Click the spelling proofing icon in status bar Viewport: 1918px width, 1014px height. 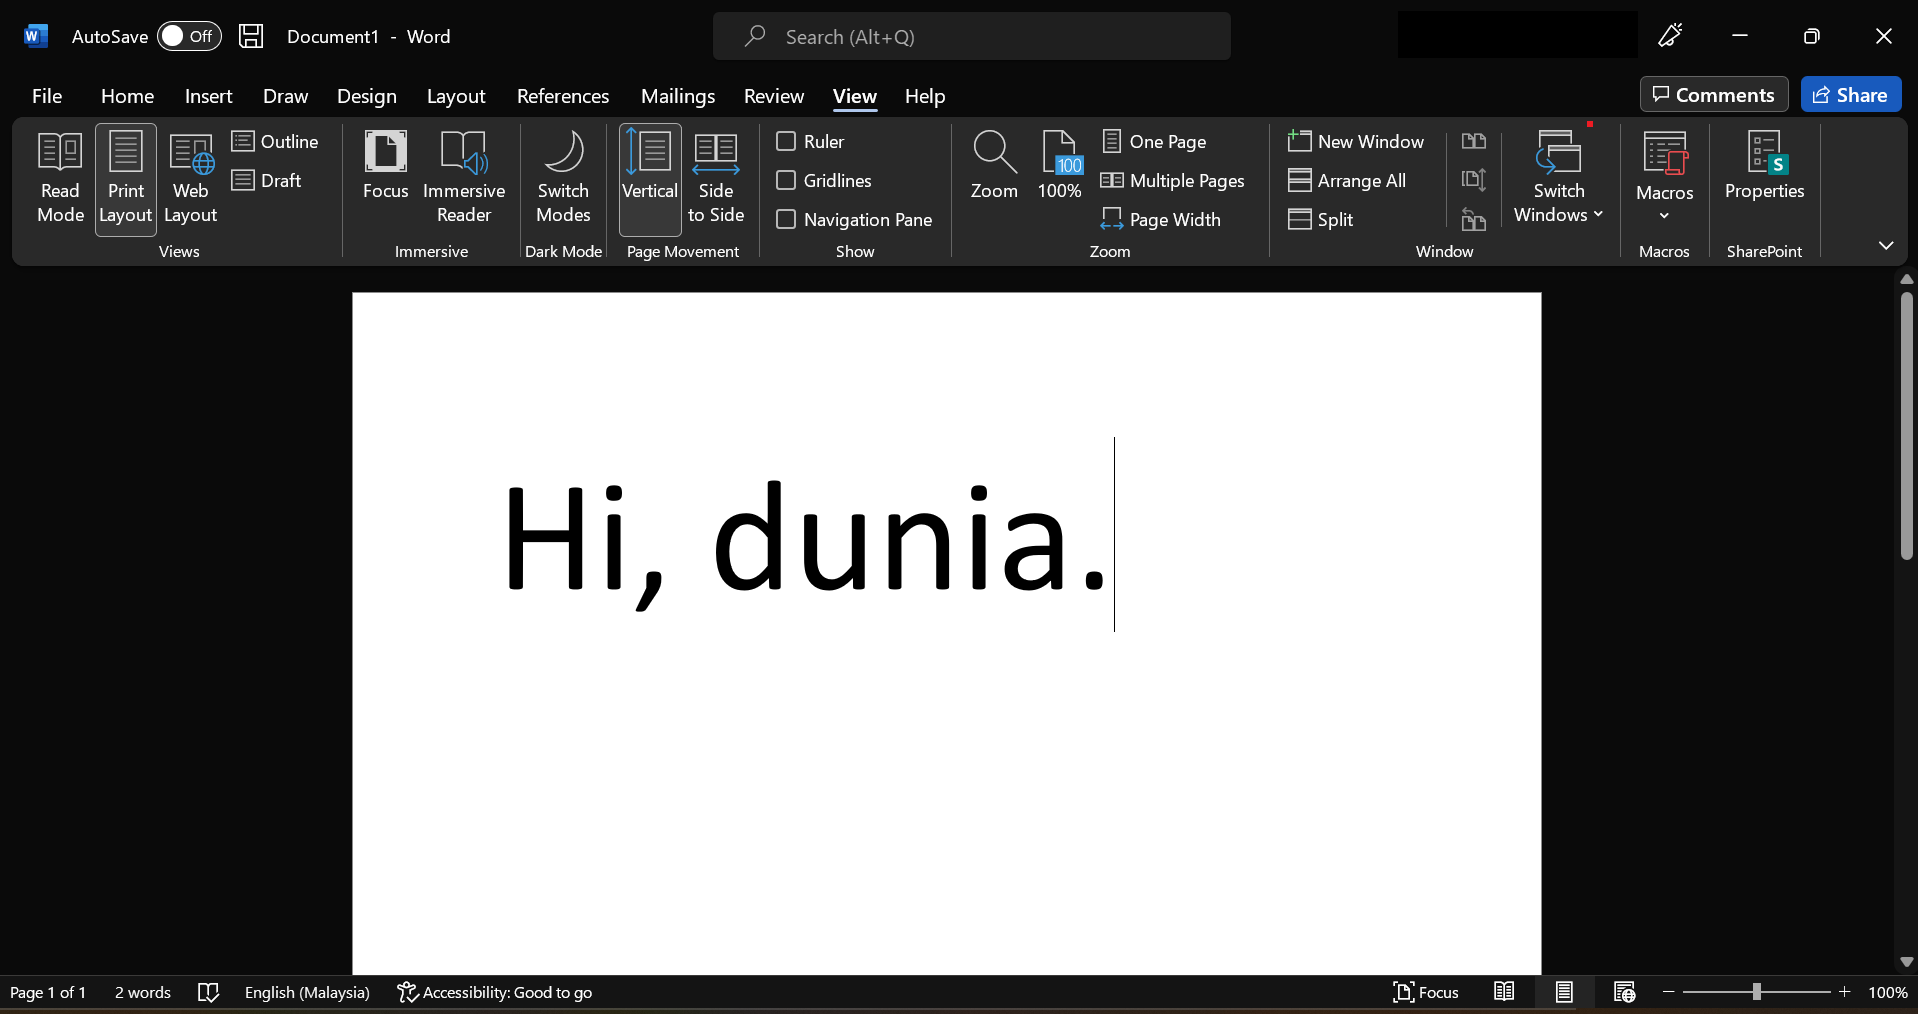click(208, 992)
